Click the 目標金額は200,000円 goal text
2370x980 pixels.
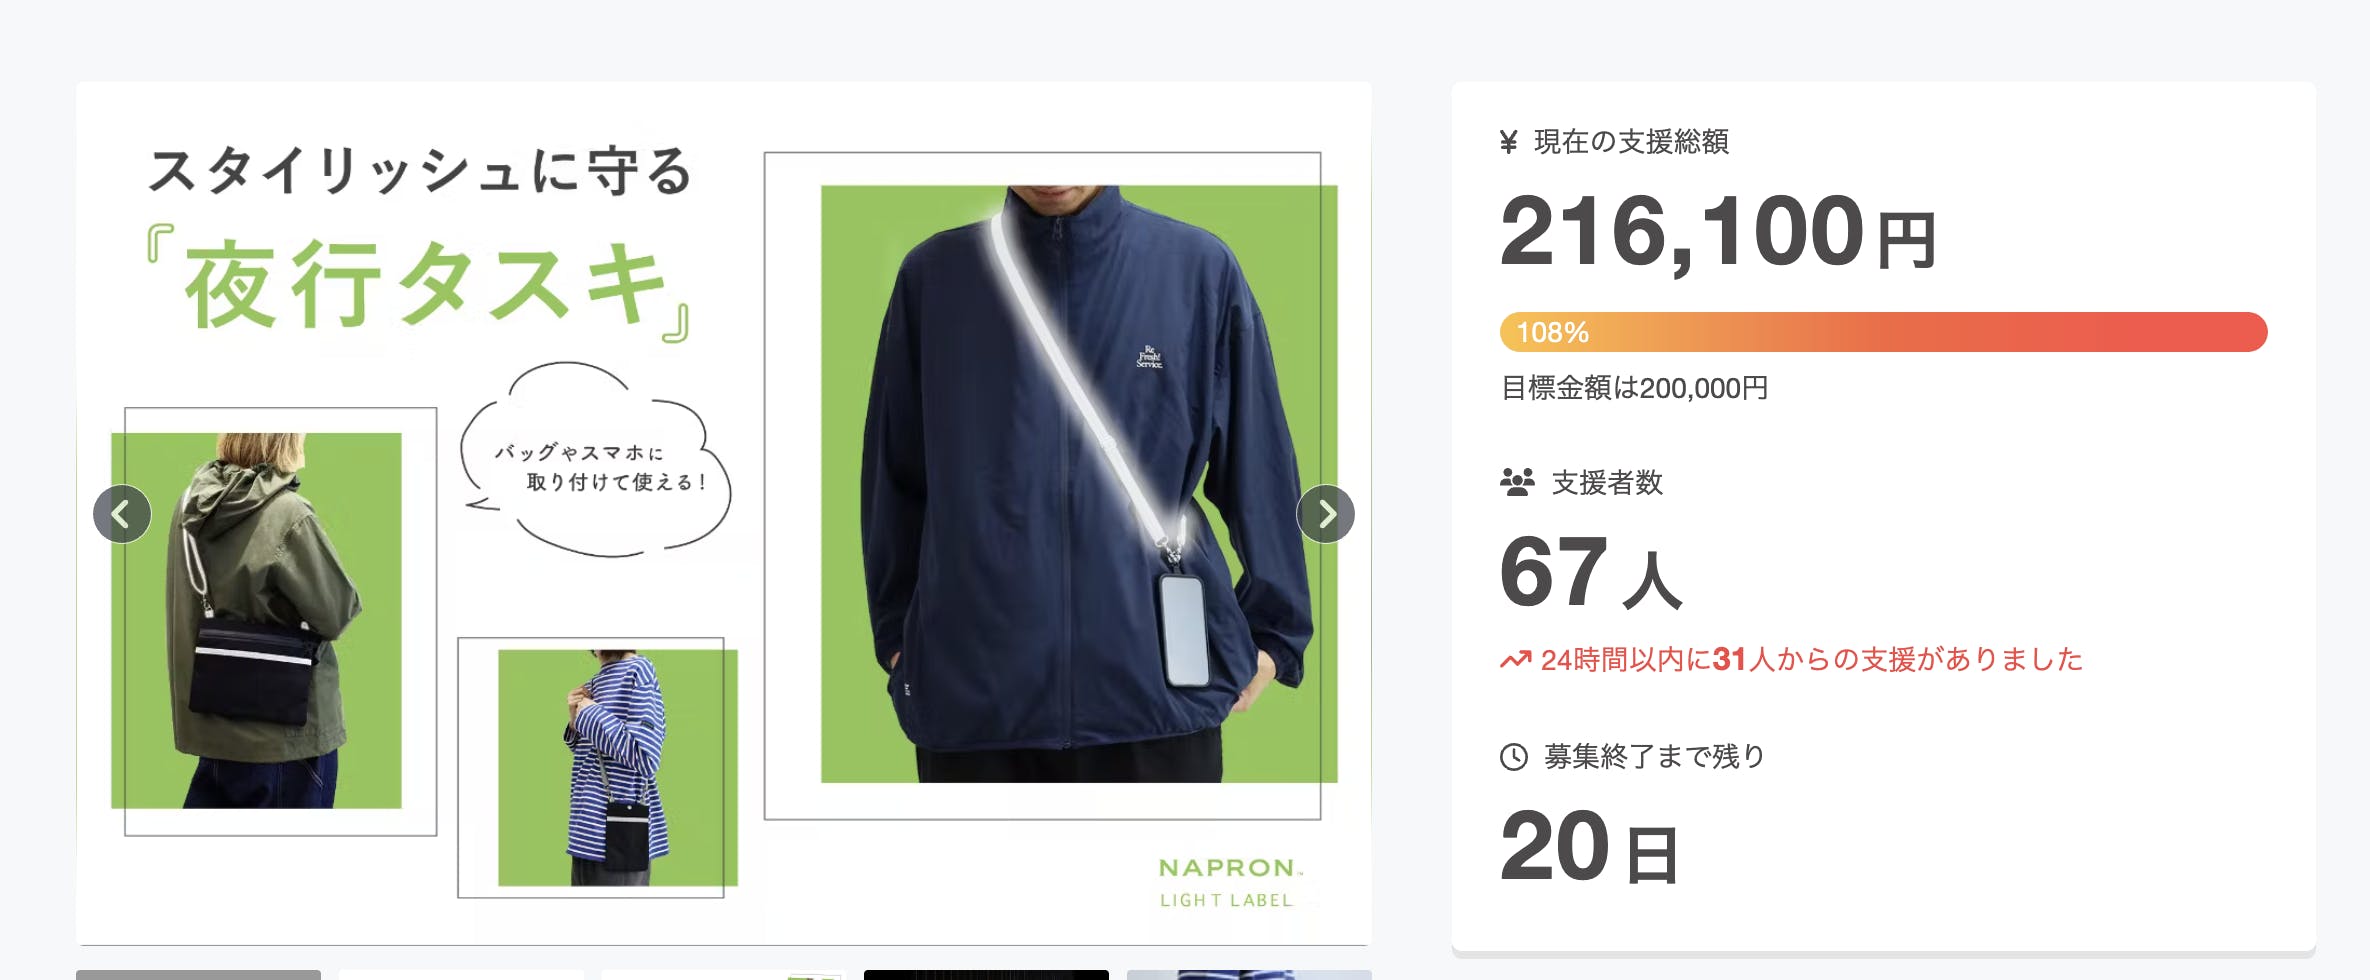pos(1635,388)
